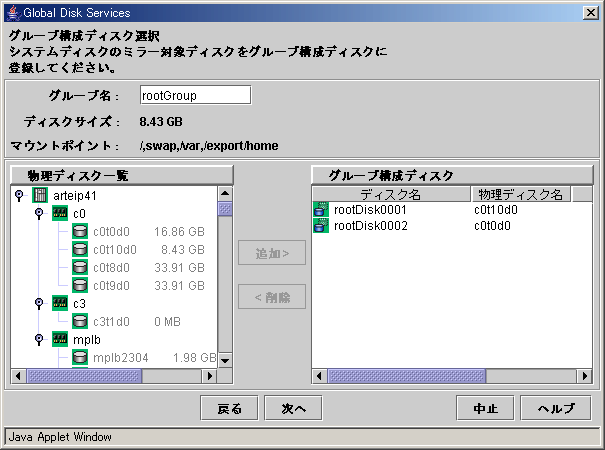Select the c3 tree label
The height and width of the screenshot is (450, 605).
[79, 304]
